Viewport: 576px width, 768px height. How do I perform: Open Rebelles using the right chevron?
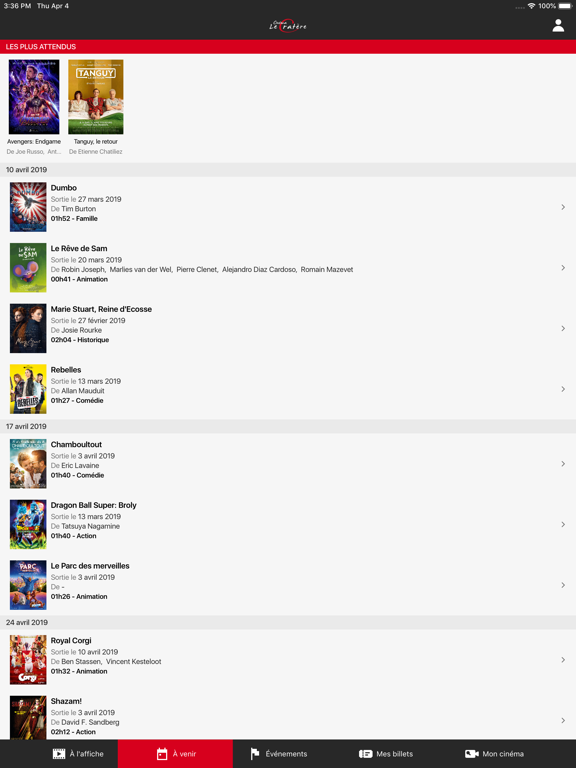point(563,389)
